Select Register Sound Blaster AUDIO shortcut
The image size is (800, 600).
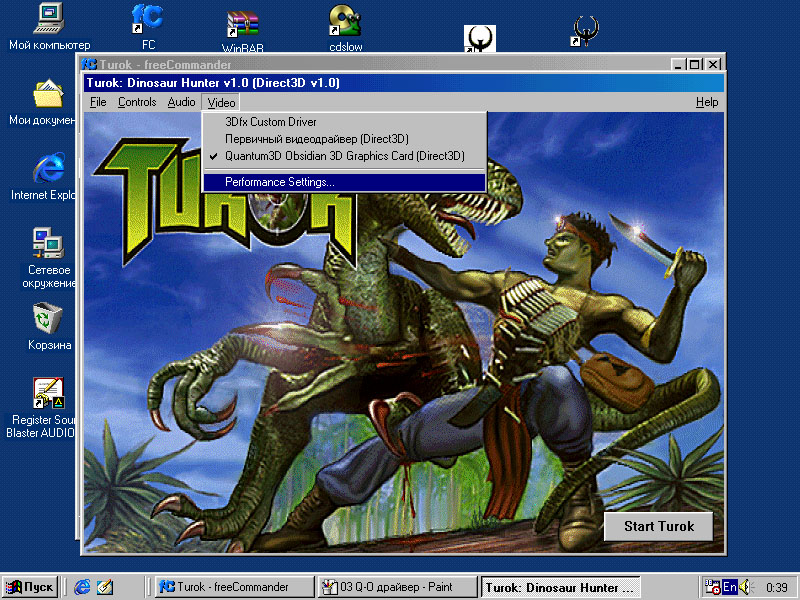coord(41,408)
